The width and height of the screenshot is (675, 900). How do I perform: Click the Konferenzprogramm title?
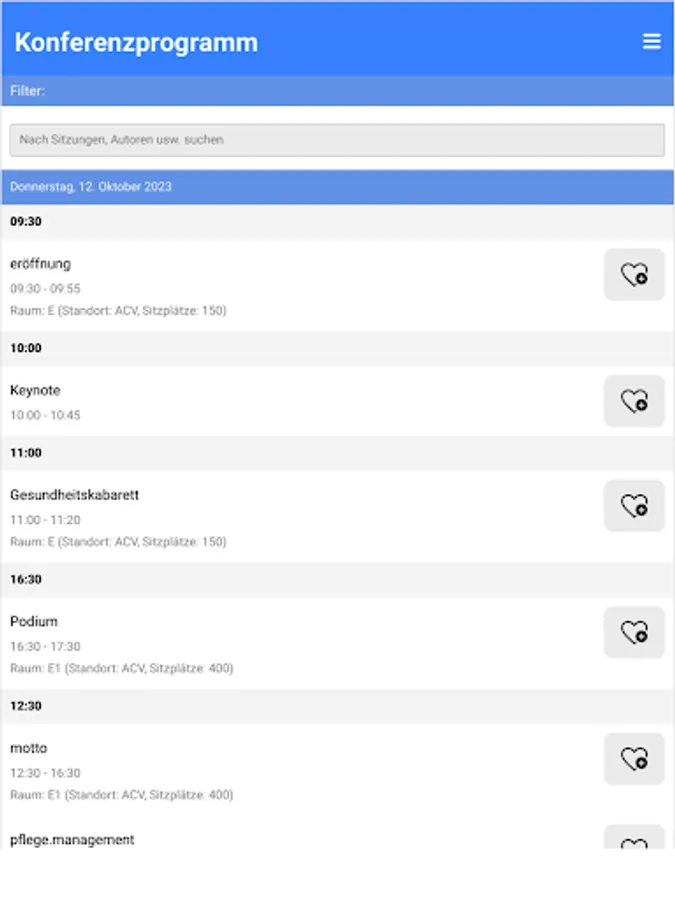(x=136, y=42)
